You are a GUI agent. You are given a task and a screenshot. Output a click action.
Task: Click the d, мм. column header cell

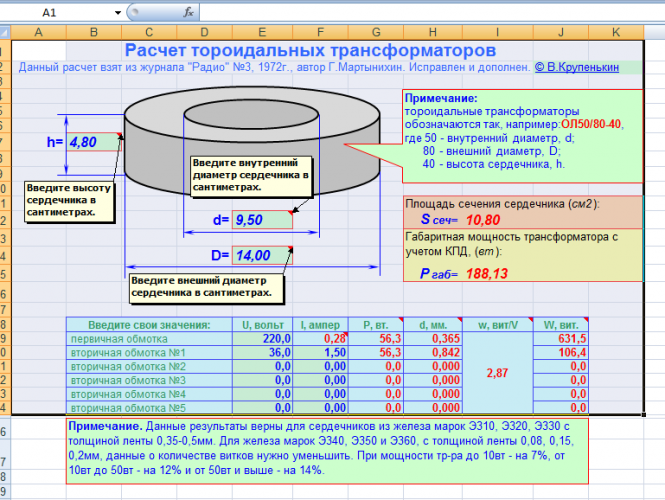point(433,325)
